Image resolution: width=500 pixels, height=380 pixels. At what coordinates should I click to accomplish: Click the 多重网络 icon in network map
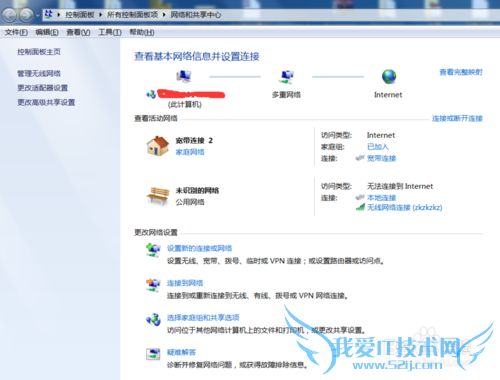[x=286, y=76]
